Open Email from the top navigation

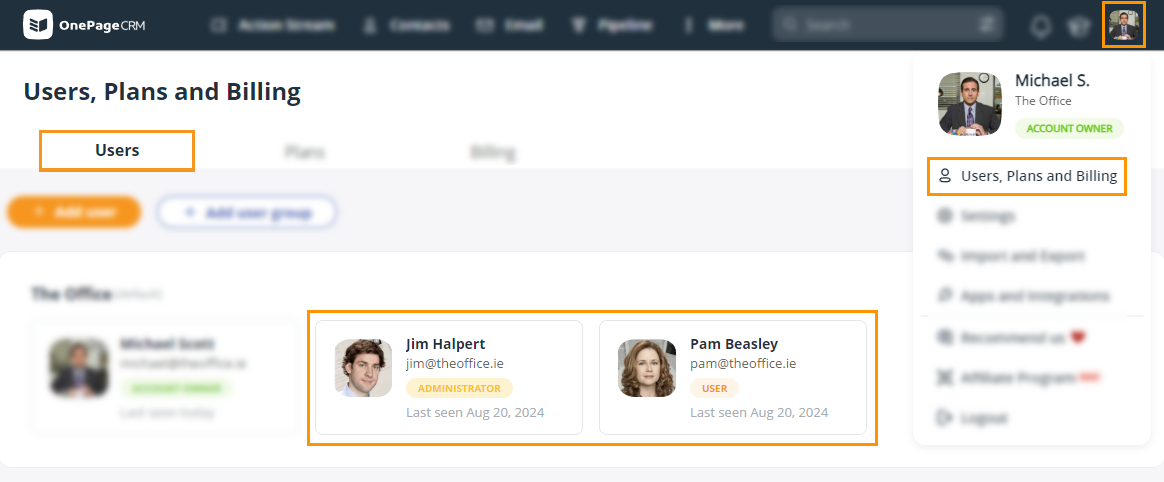coord(509,25)
